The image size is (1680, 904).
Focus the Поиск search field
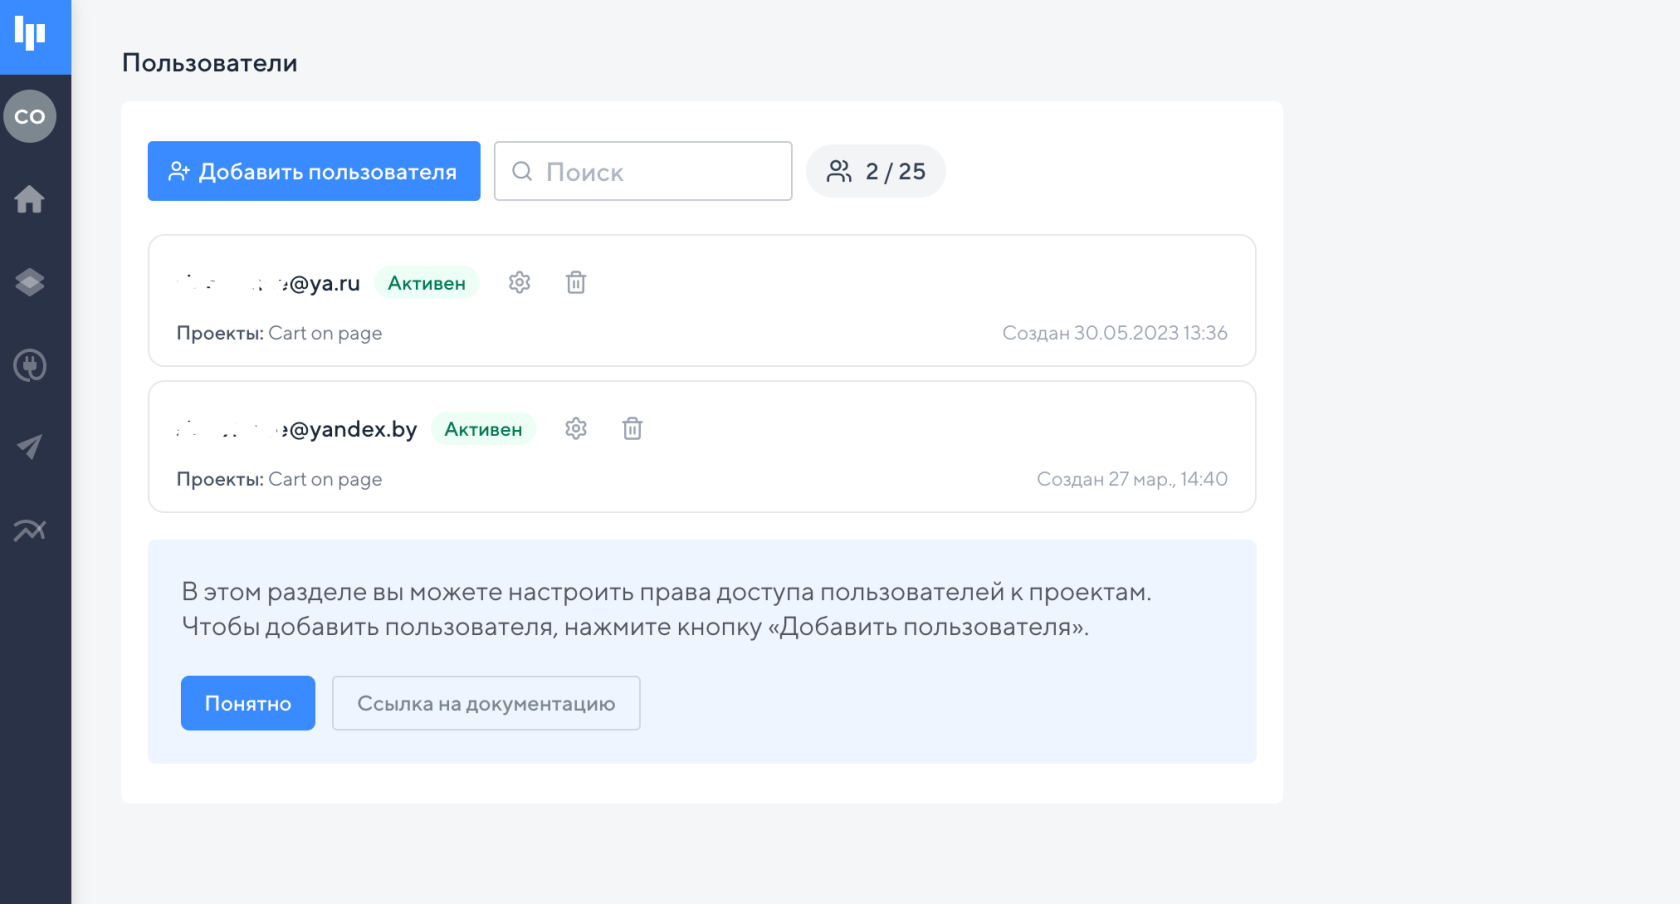(643, 171)
